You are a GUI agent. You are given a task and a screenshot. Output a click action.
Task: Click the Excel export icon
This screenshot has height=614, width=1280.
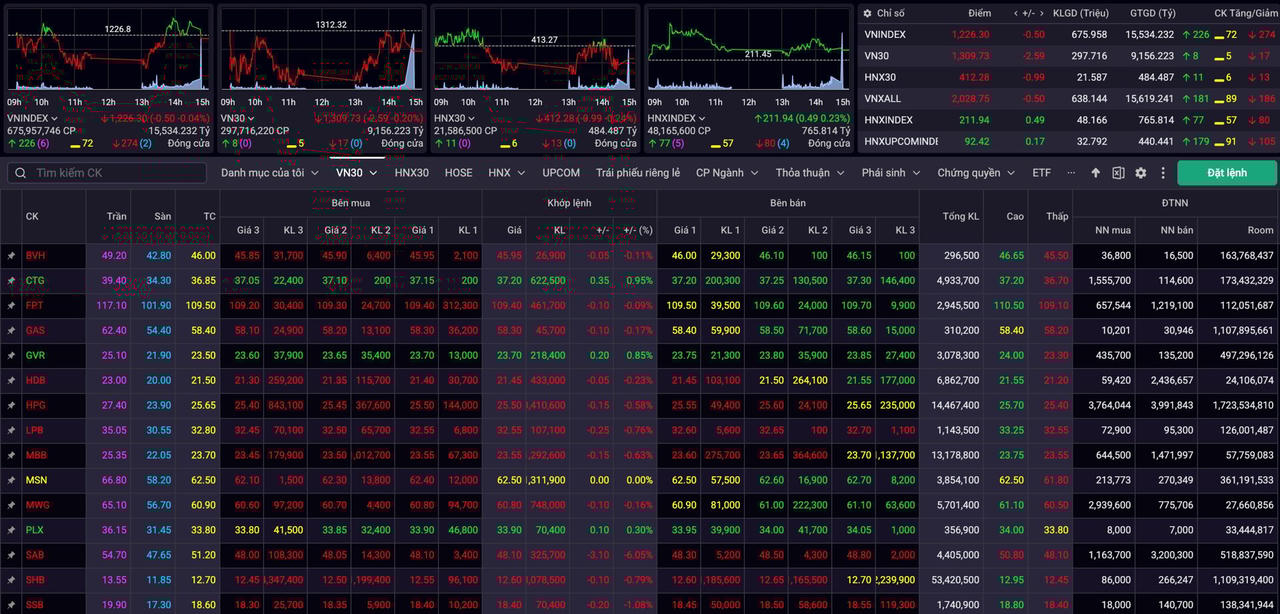(x=1118, y=173)
